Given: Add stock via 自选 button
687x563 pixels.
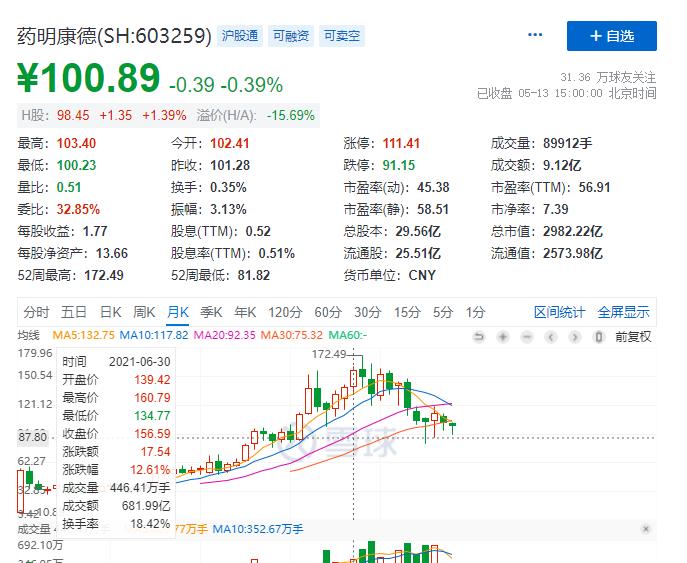Looking at the screenshot, I should click(611, 36).
